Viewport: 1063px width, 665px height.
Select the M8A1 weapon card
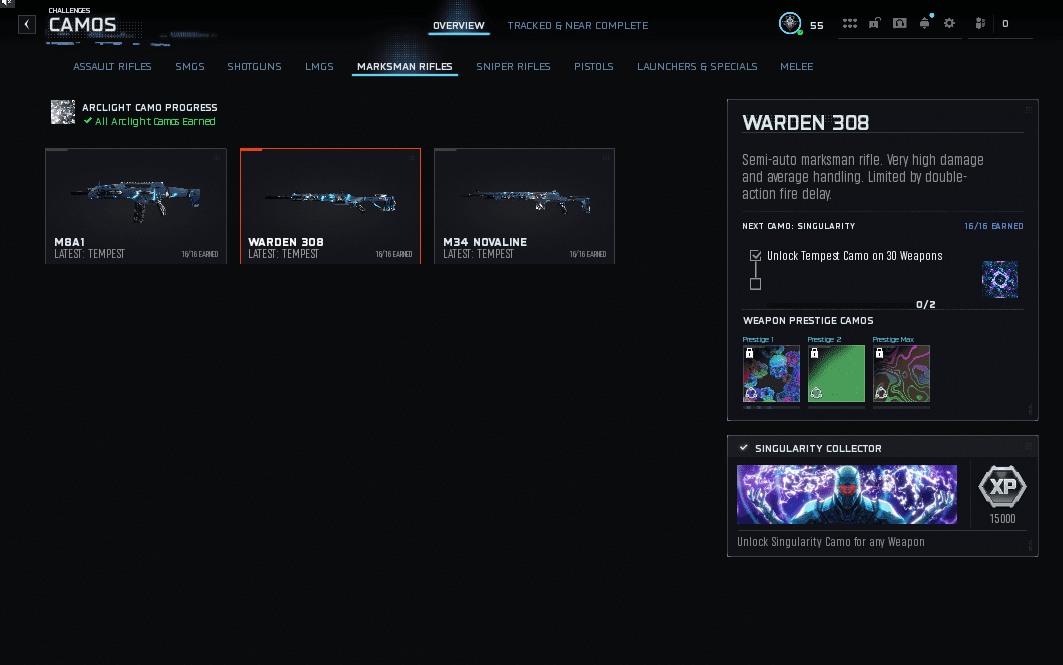pos(136,206)
